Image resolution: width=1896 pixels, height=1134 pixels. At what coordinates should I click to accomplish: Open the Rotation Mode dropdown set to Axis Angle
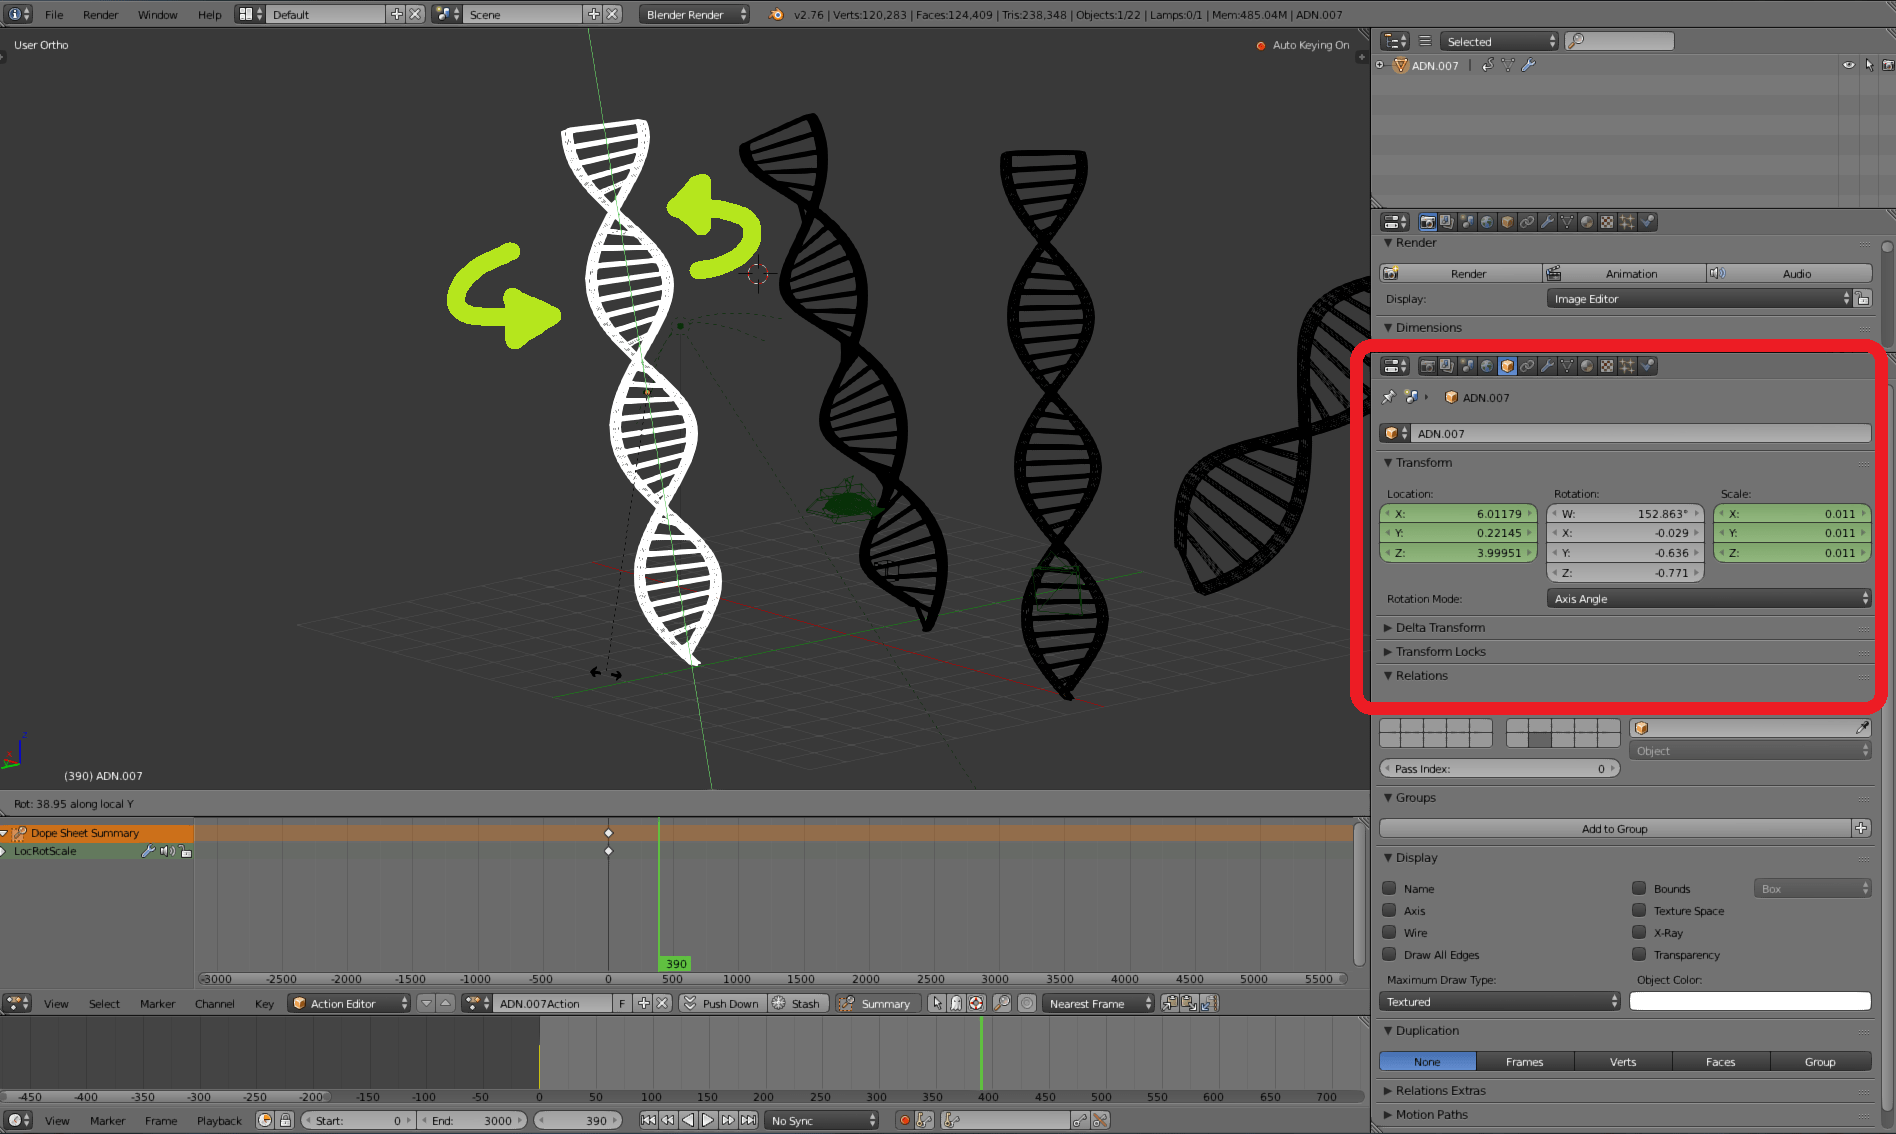click(x=1707, y=598)
